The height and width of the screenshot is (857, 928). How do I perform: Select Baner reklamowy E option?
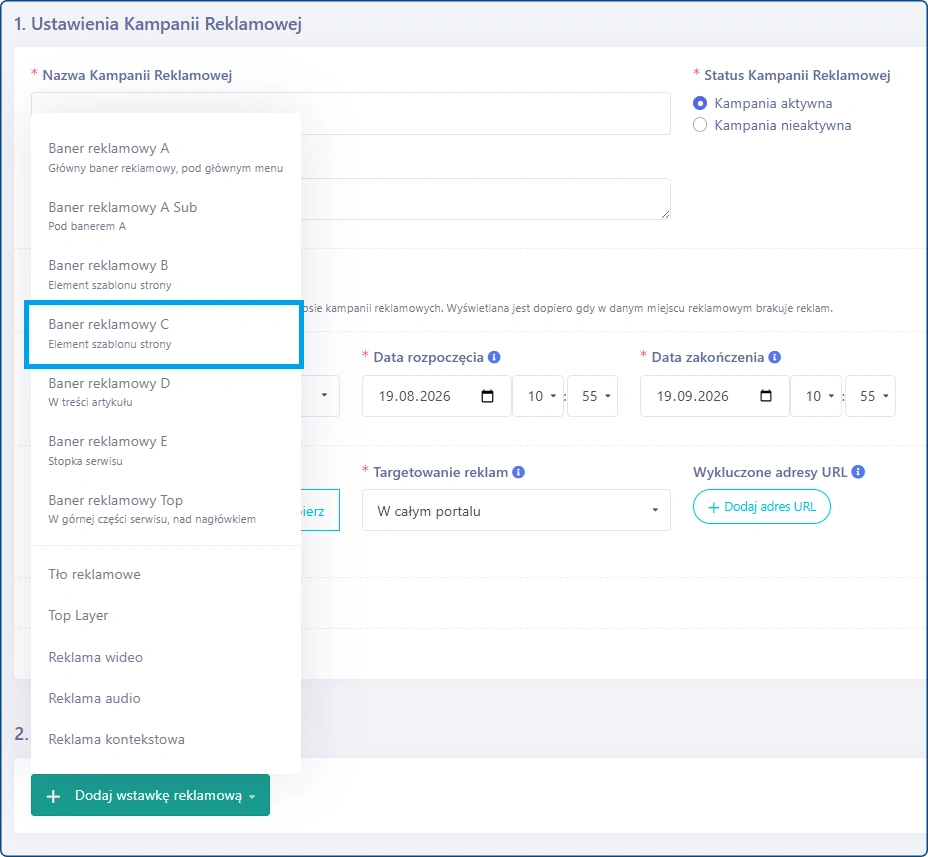click(x=166, y=450)
